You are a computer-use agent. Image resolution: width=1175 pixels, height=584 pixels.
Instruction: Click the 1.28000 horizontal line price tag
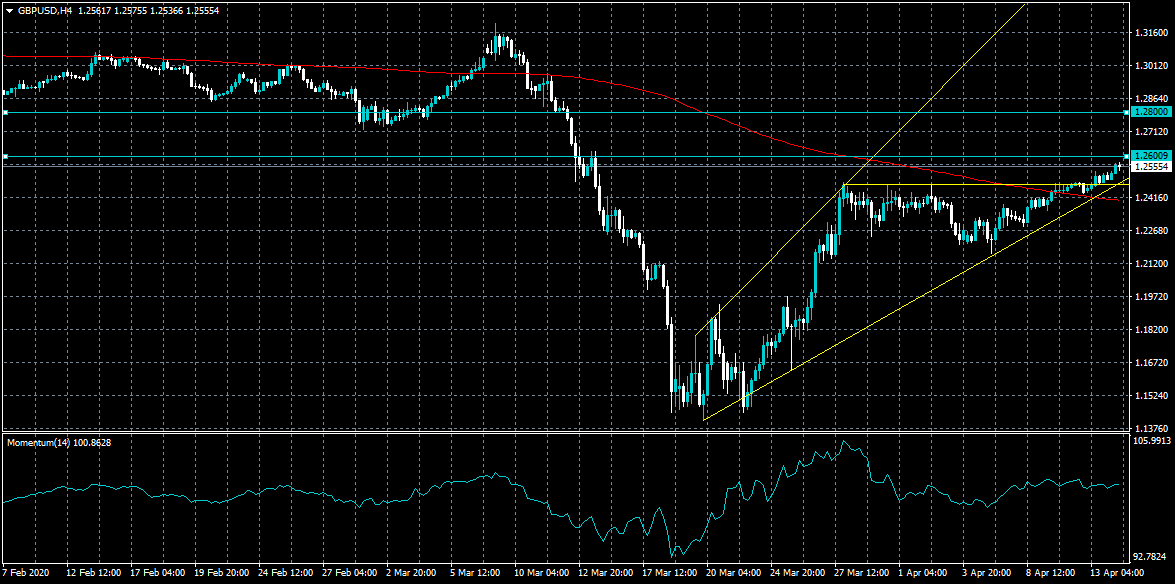coord(1151,112)
